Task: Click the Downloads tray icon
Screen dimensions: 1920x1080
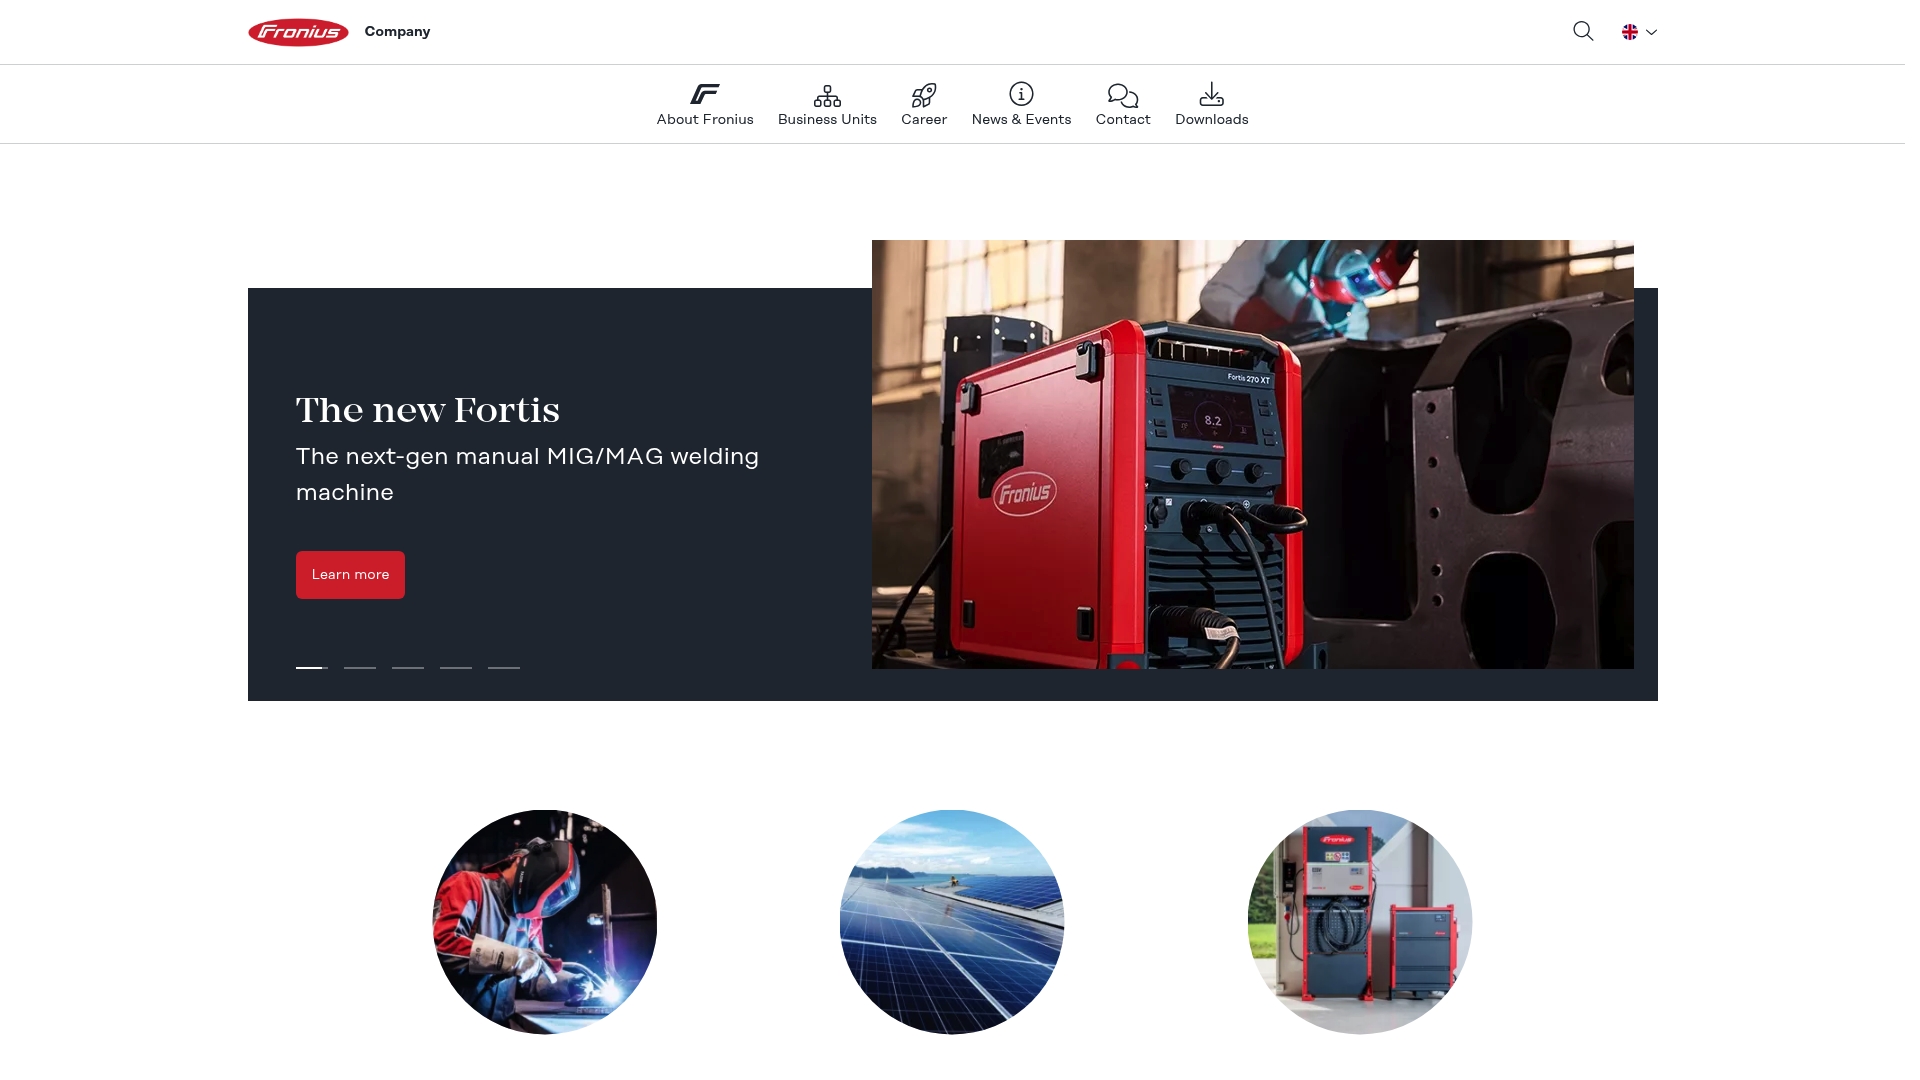Action: pyautogui.click(x=1211, y=94)
